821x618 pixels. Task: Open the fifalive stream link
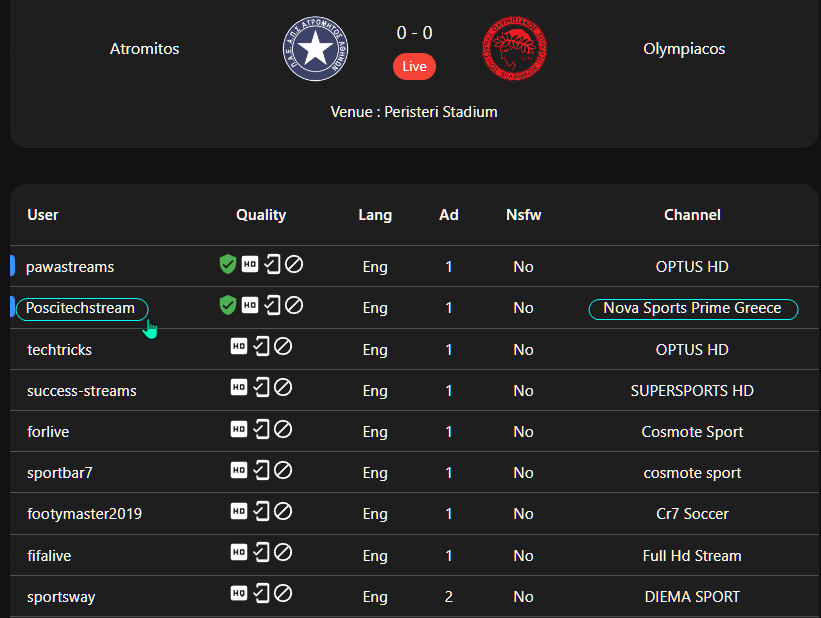(x=49, y=556)
